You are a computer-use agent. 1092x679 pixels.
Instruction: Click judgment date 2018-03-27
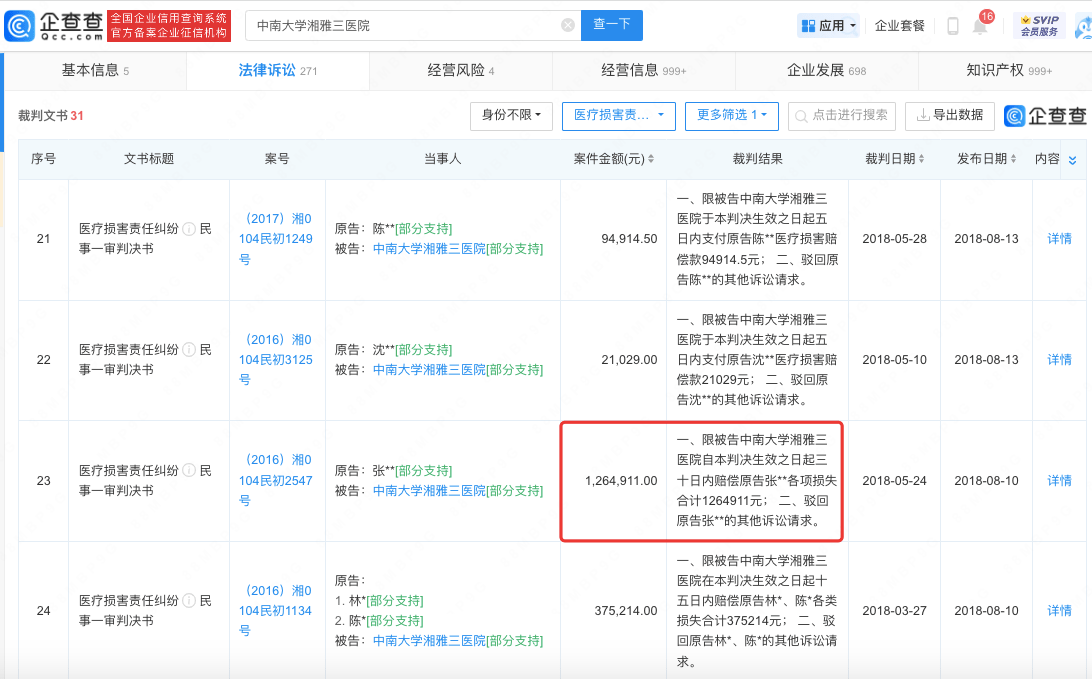tap(894, 611)
